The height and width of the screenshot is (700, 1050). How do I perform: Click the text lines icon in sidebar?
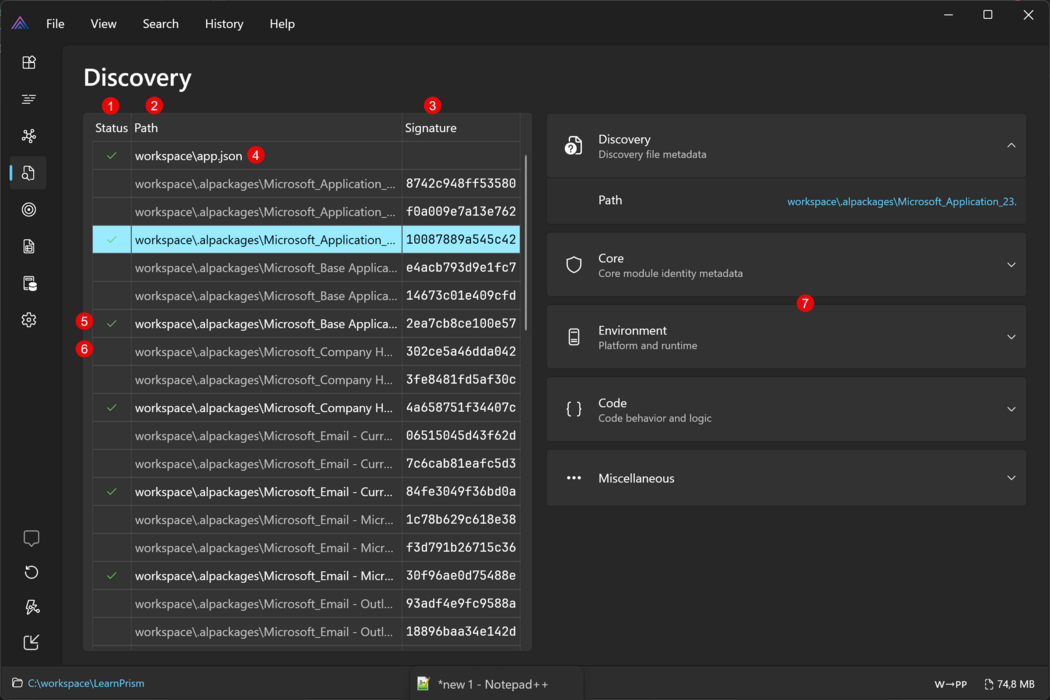click(29, 99)
